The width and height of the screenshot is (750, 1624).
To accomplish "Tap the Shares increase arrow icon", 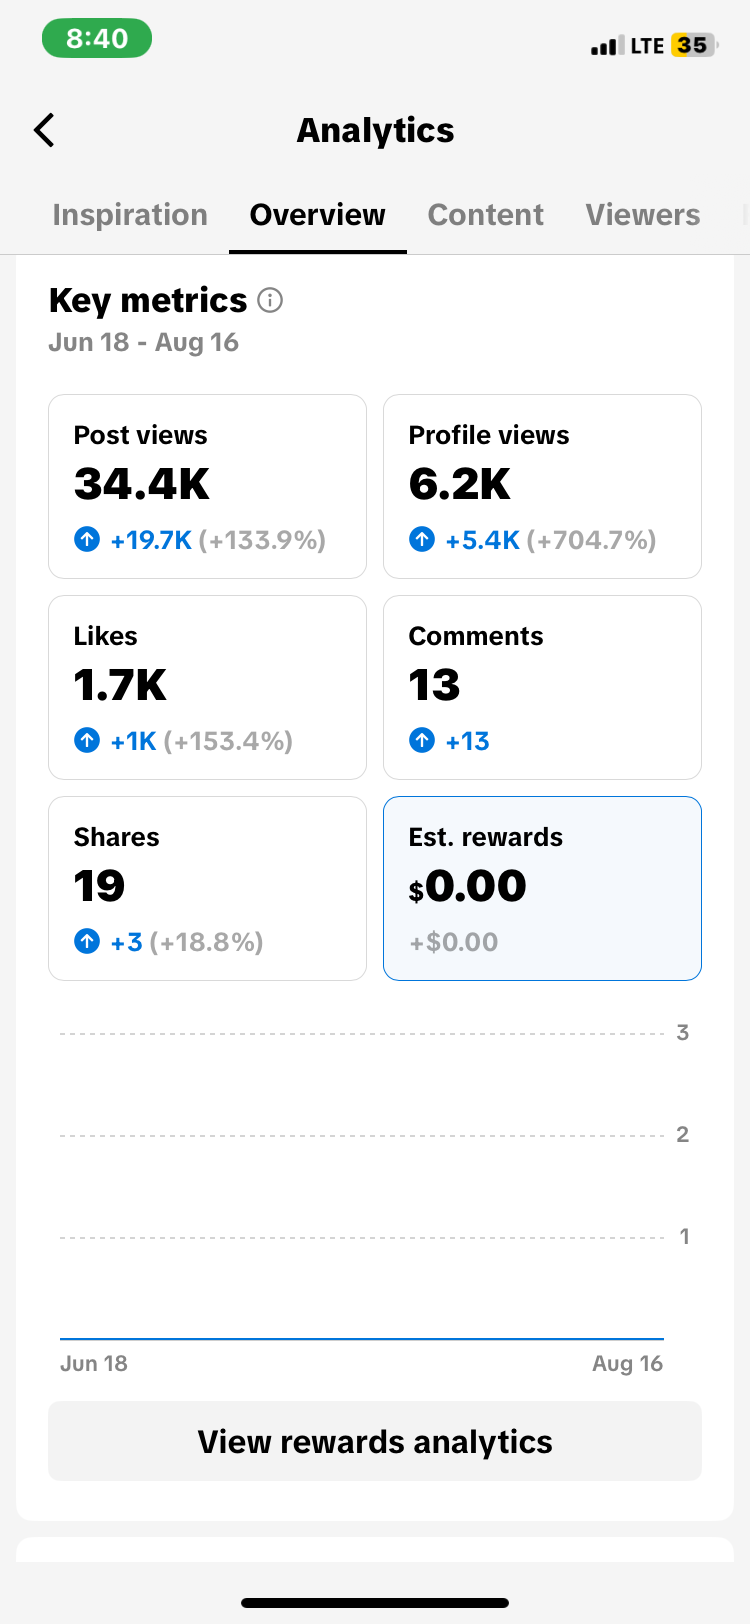I will (x=87, y=942).
